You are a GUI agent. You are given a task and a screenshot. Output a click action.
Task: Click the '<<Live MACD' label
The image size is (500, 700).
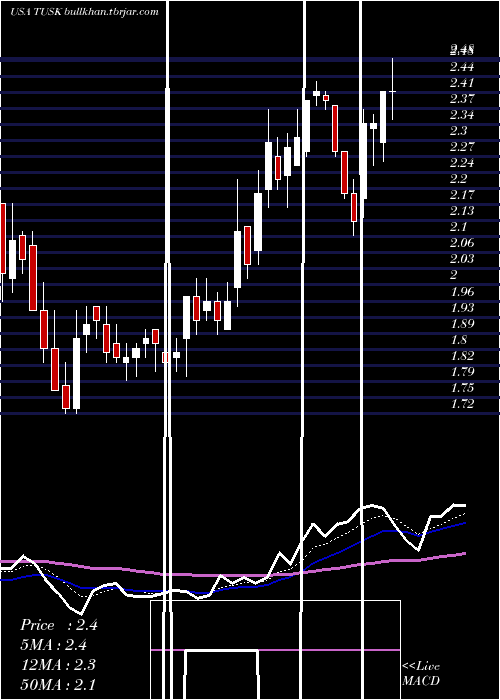[x=421, y=673]
